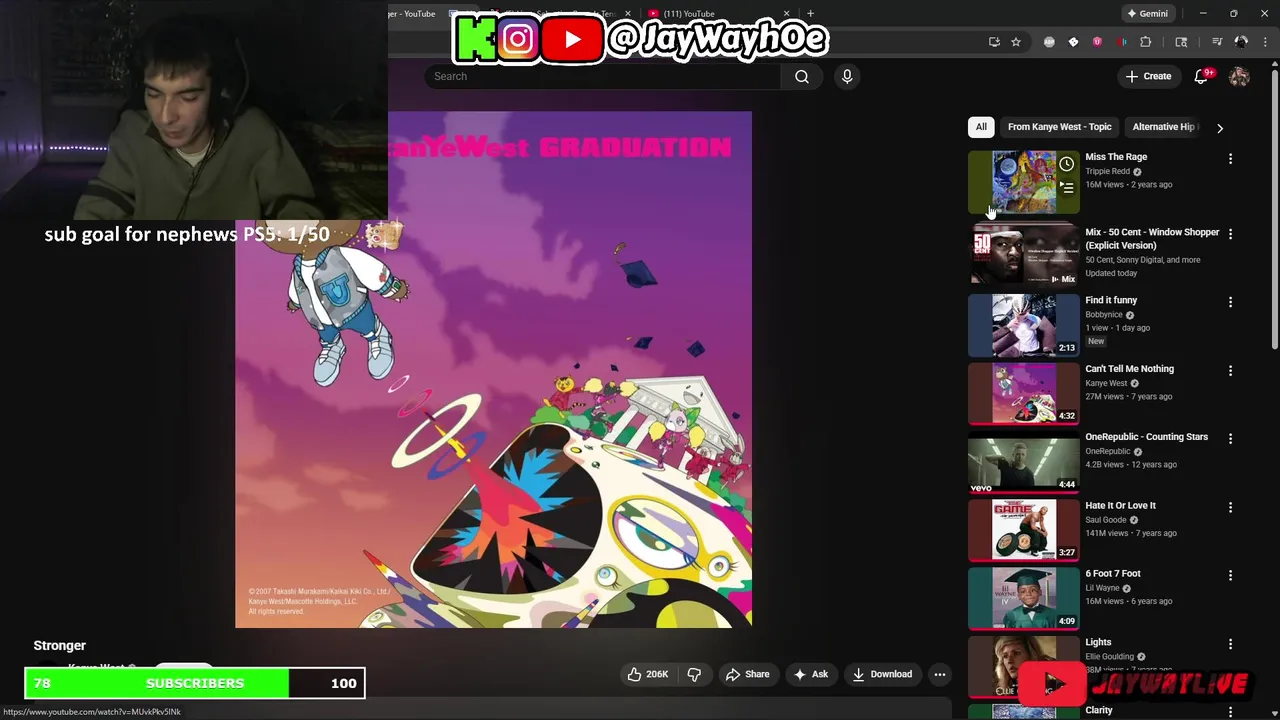1280x720 pixels.
Task: Download the video
Action: pos(882,674)
